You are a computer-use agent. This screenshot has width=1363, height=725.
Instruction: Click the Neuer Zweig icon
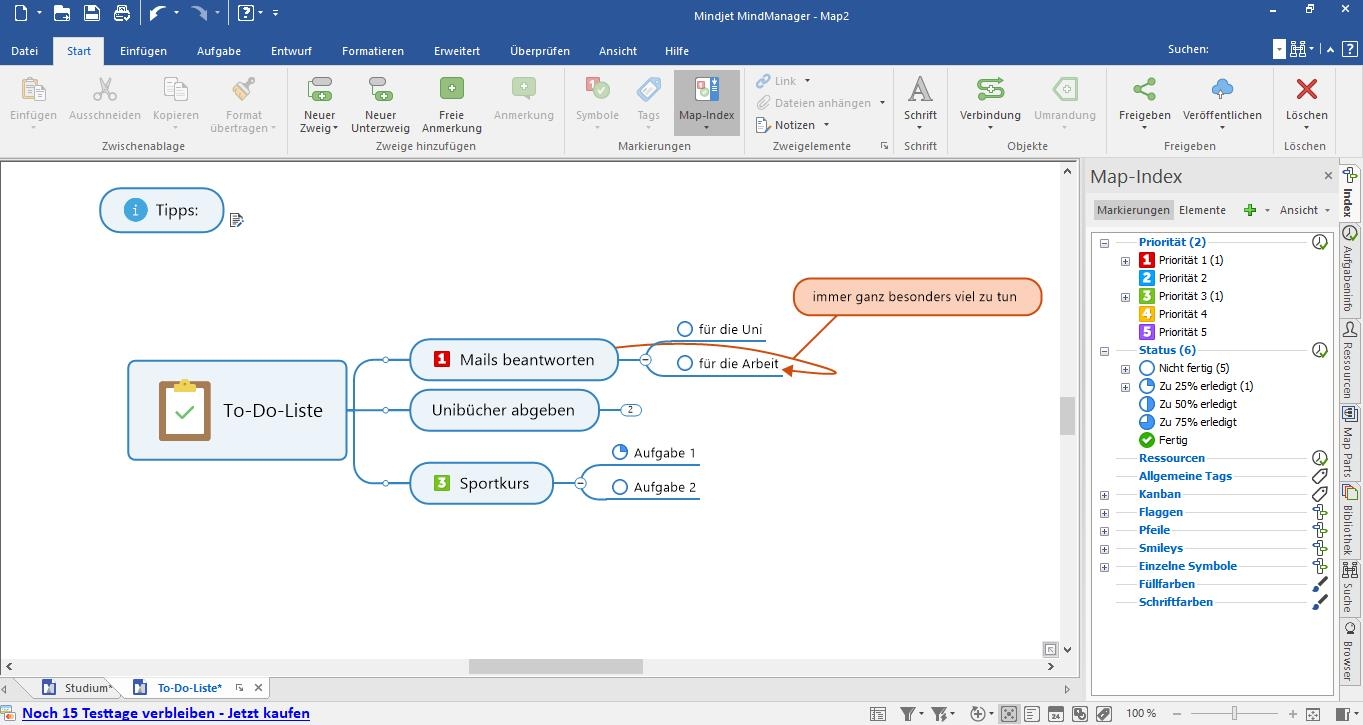tap(320, 90)
